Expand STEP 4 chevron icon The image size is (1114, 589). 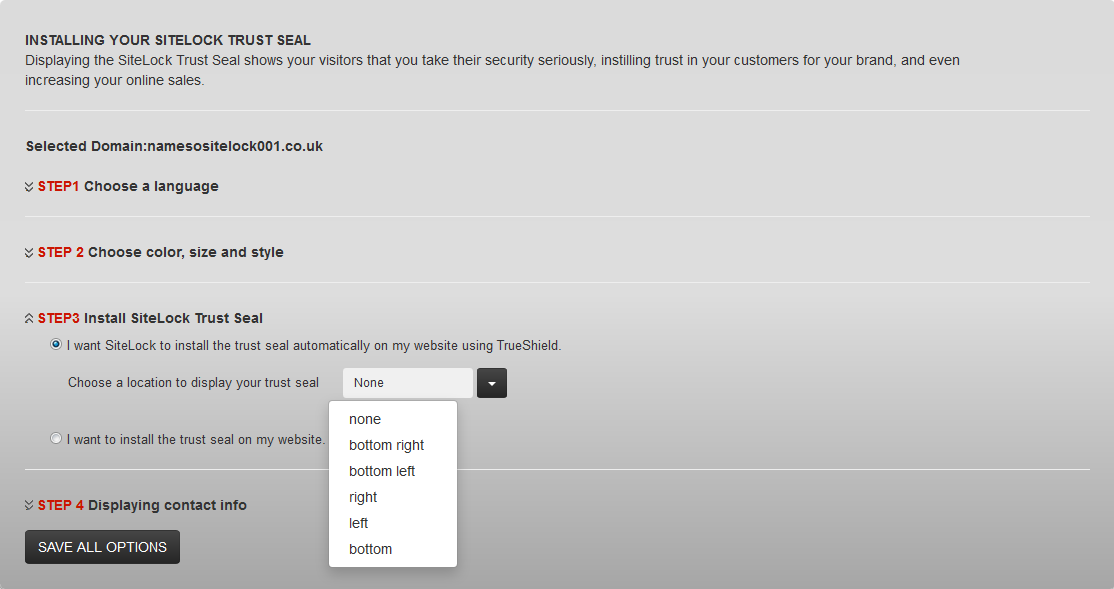coord(29,505)
